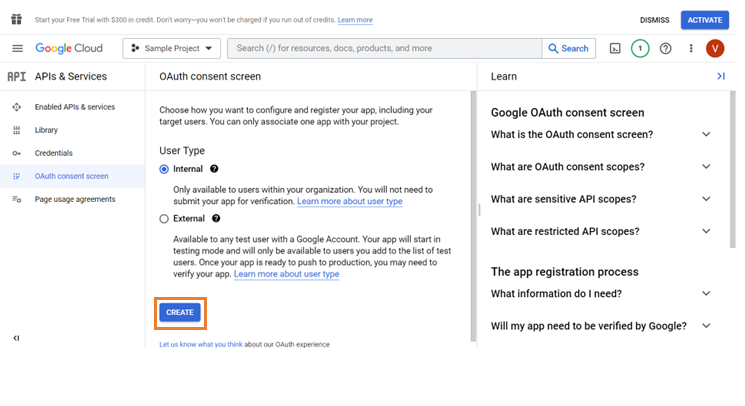
Task: Open the Sample Project selector dropdown
Action: coord(171,48)
